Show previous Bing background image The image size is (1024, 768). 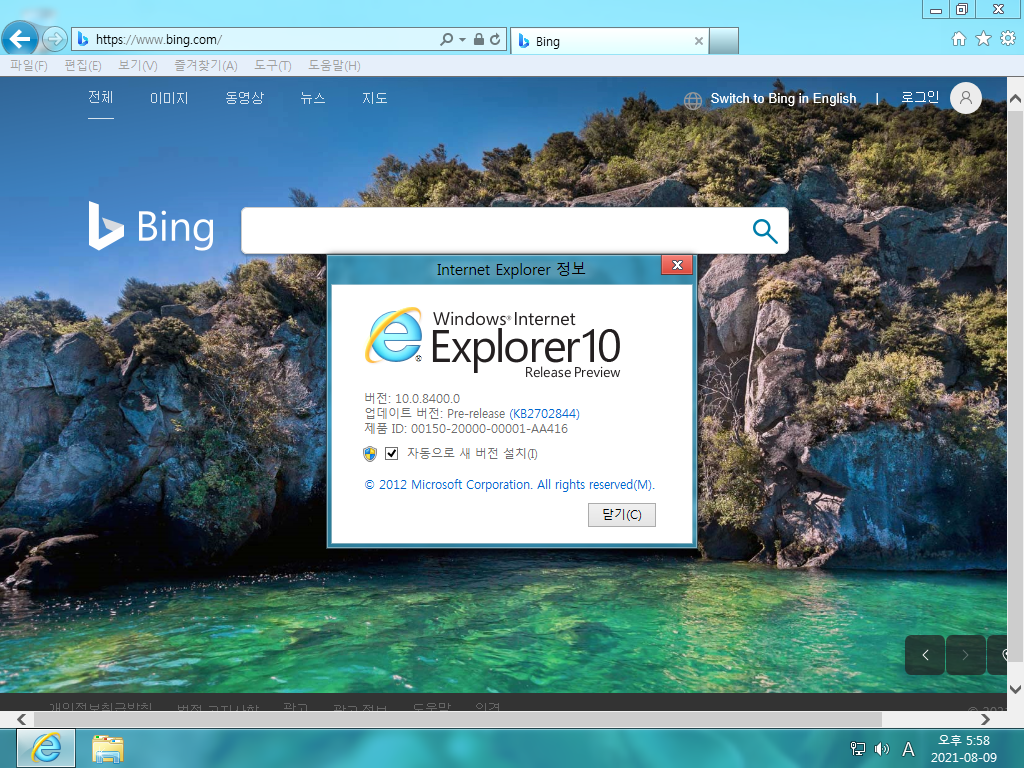925,654
